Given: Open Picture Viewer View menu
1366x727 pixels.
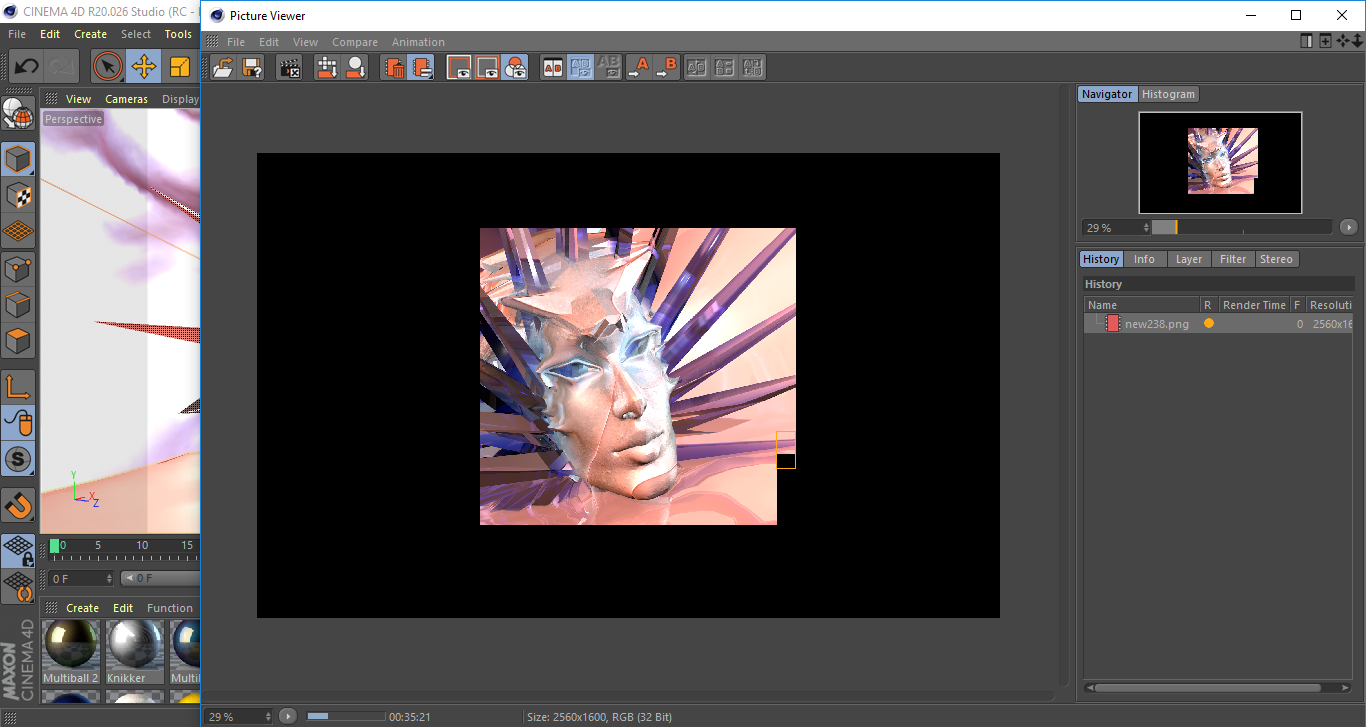Looking at the screenshot, I should tap(305, 42).
